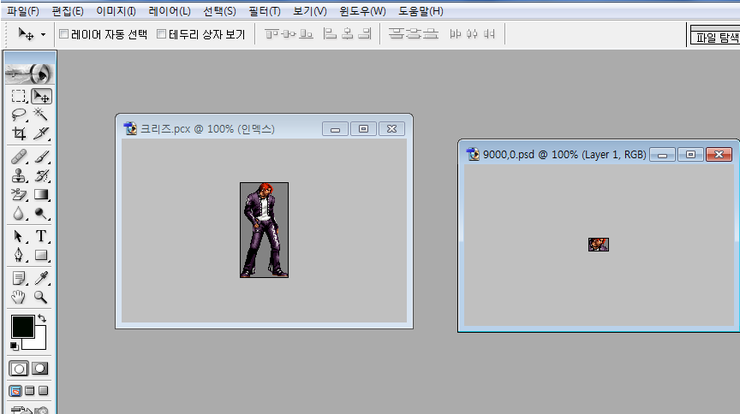Select the Zoom tool
The image size is (740, 414).
click(x=42, y=297)
